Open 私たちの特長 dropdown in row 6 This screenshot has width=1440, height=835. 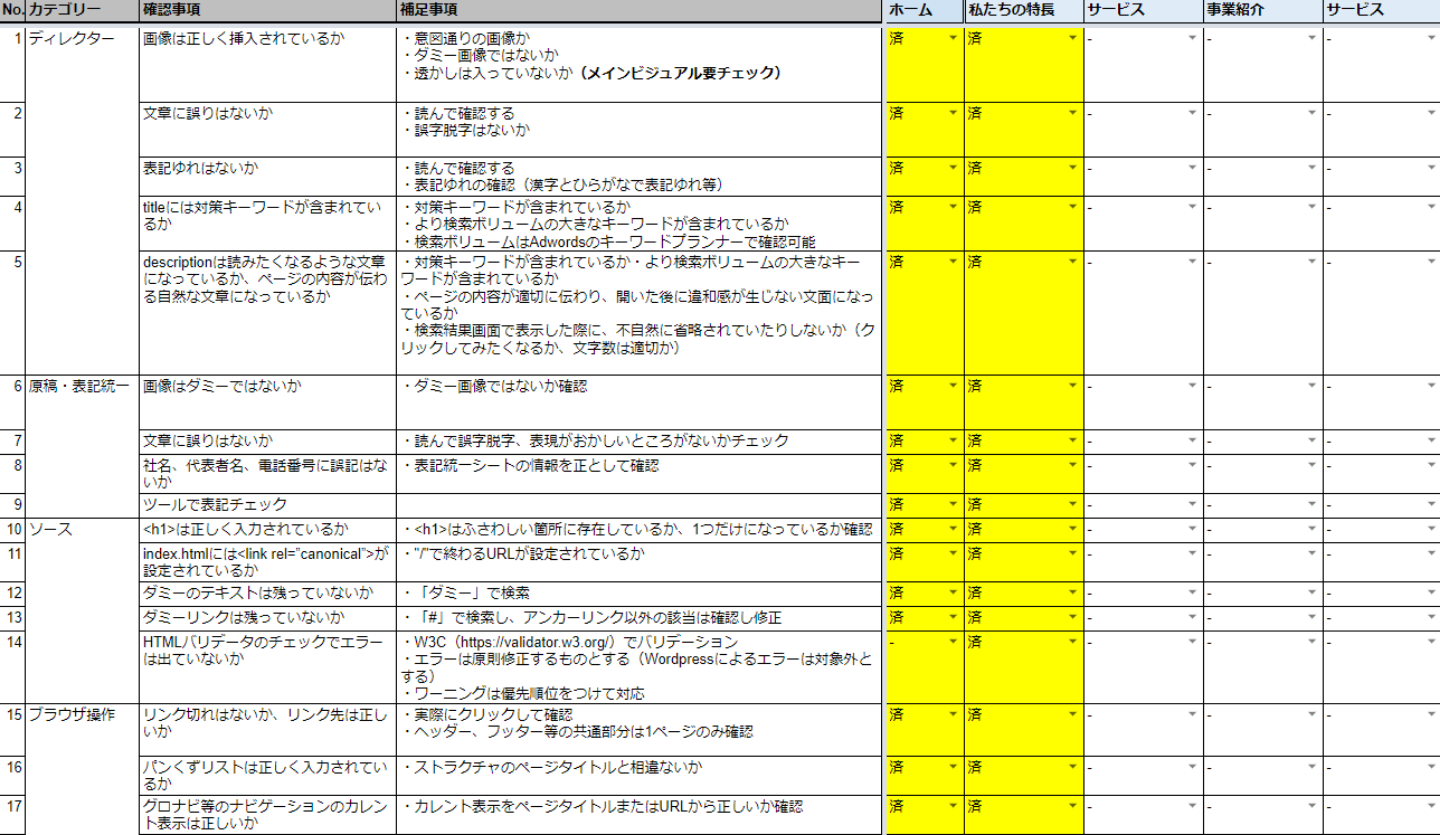pyautogui.click(x=1073, y=386)
